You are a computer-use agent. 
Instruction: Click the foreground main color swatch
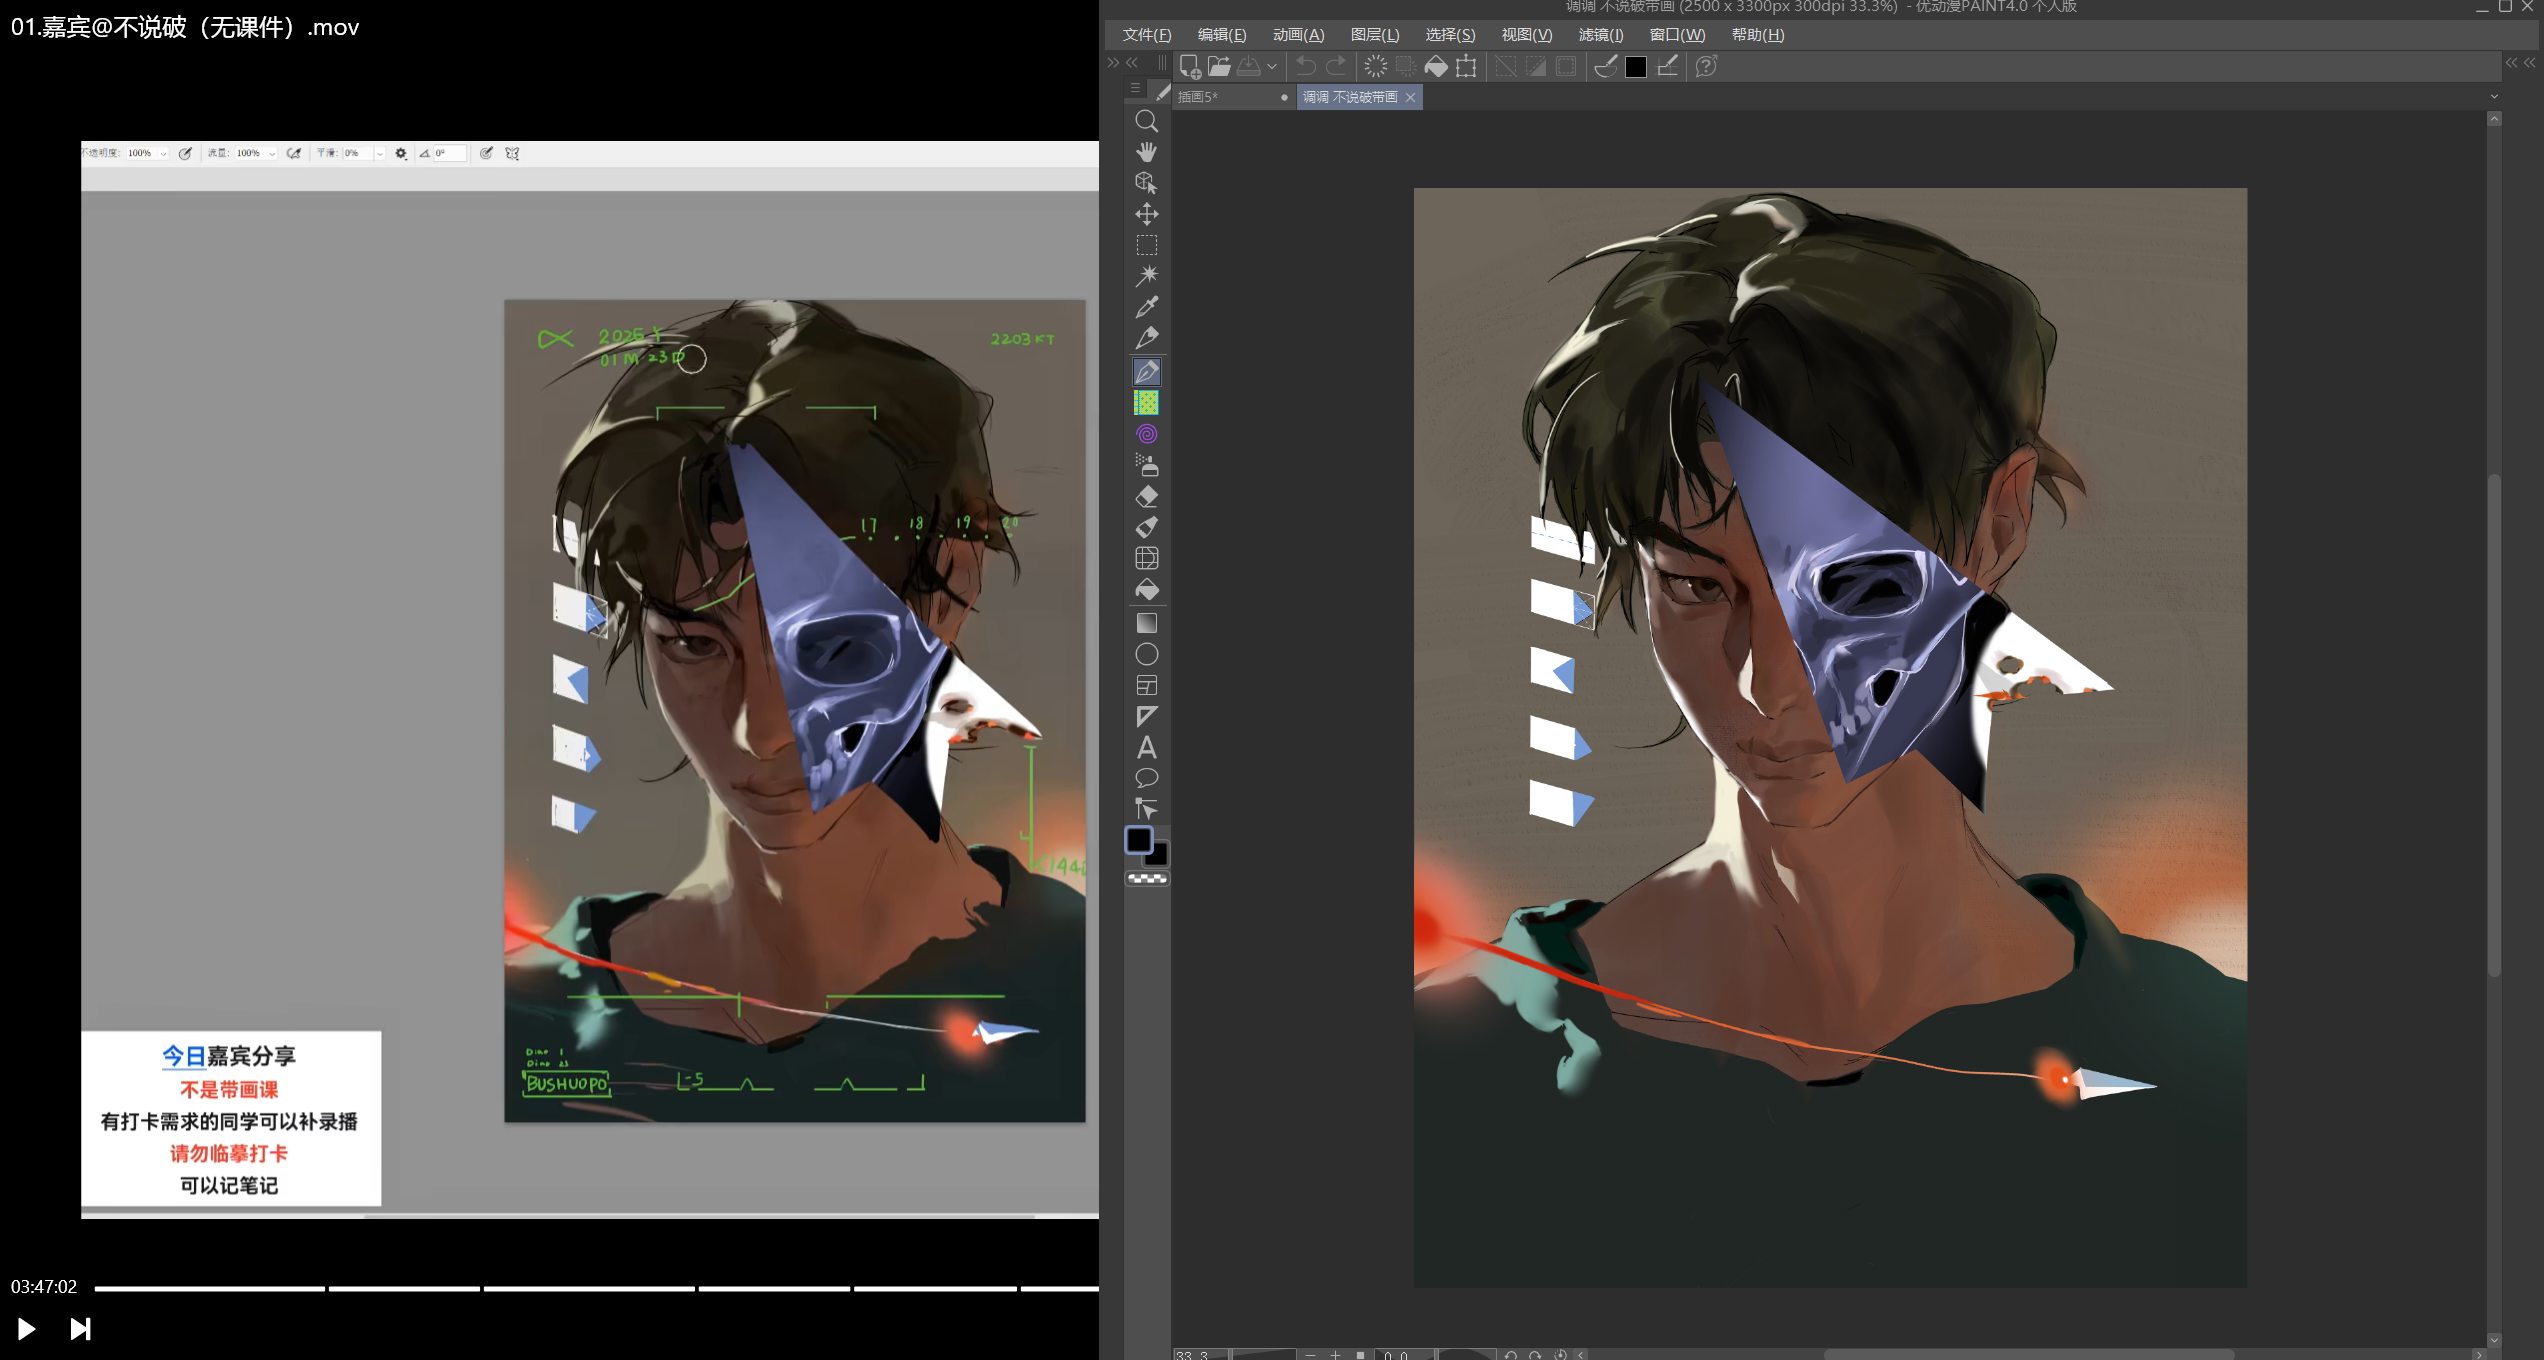[x=1139, y=840]
